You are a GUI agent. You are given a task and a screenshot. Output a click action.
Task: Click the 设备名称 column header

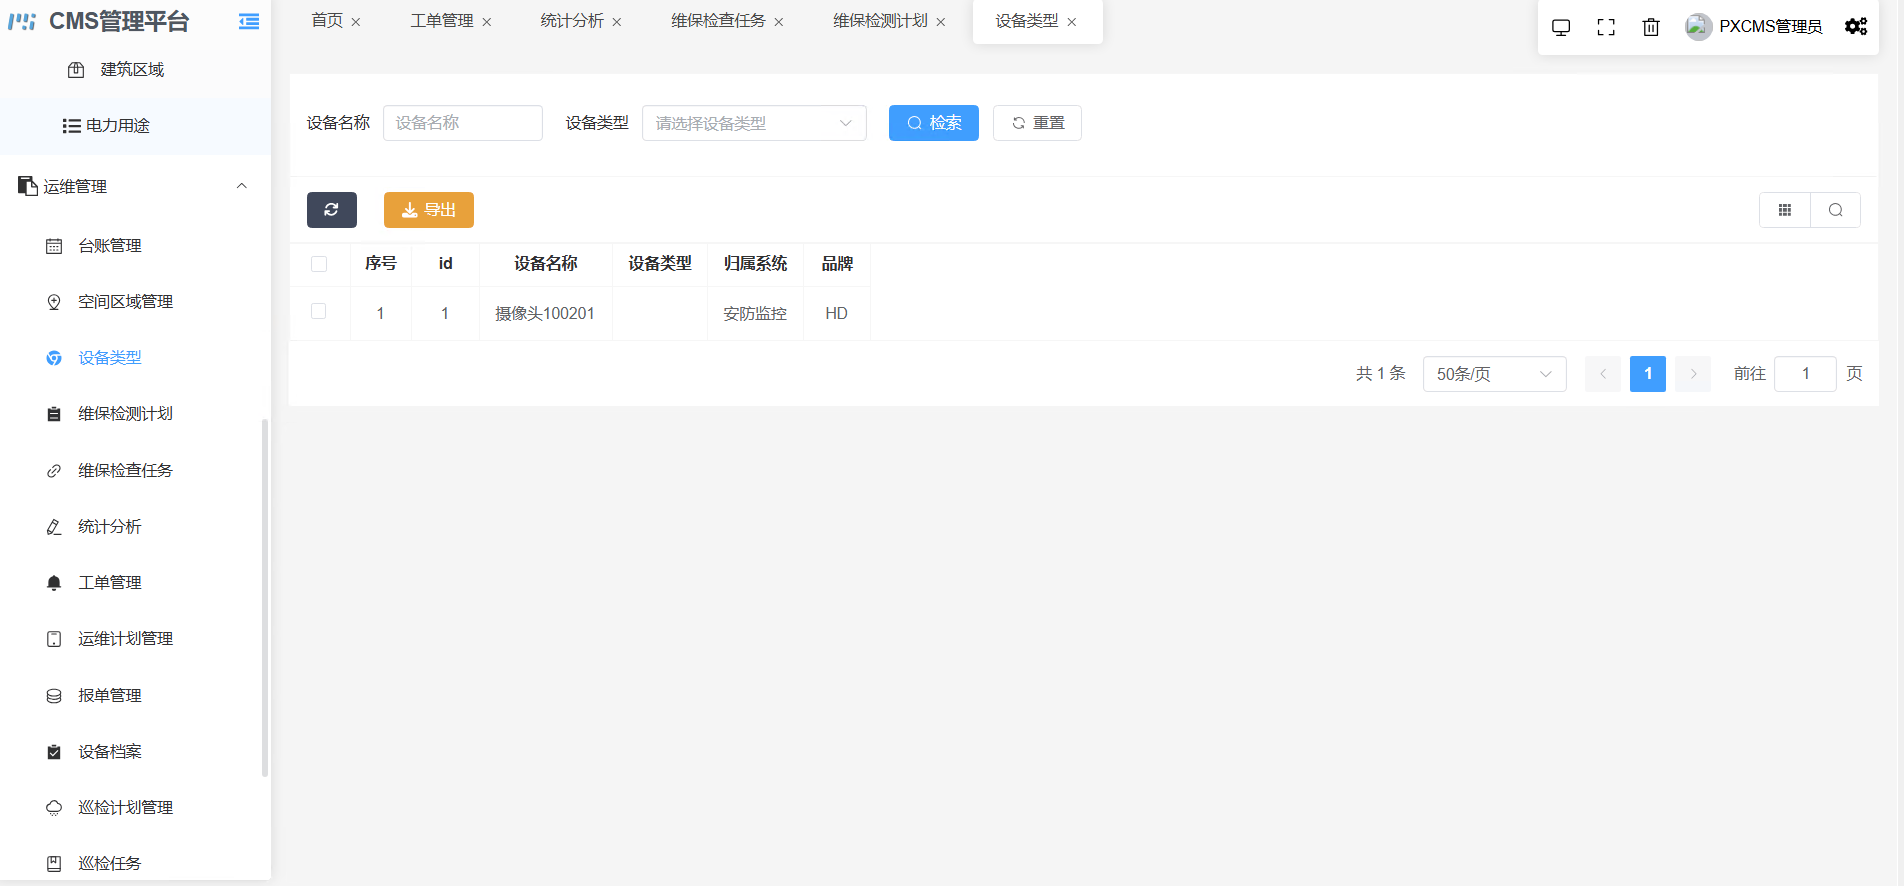[x=546, y=264]
